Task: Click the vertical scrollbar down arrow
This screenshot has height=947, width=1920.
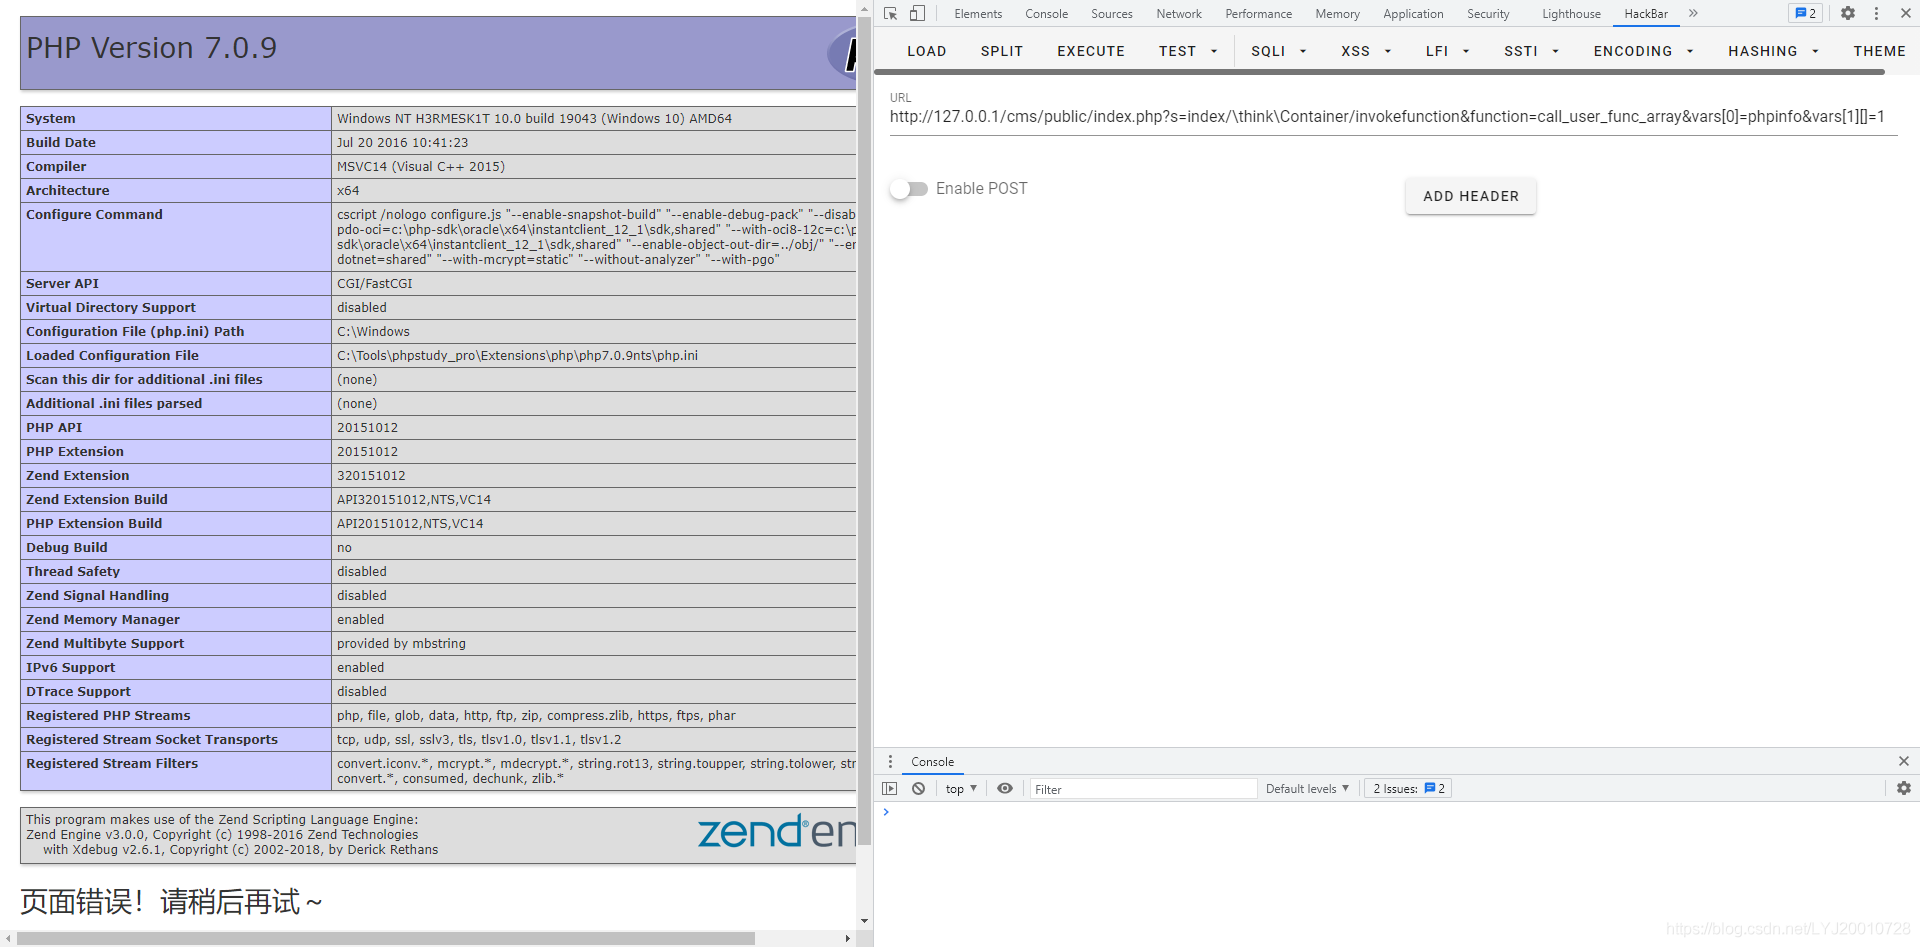Action: pyautogui.click(x=865, y=922)
